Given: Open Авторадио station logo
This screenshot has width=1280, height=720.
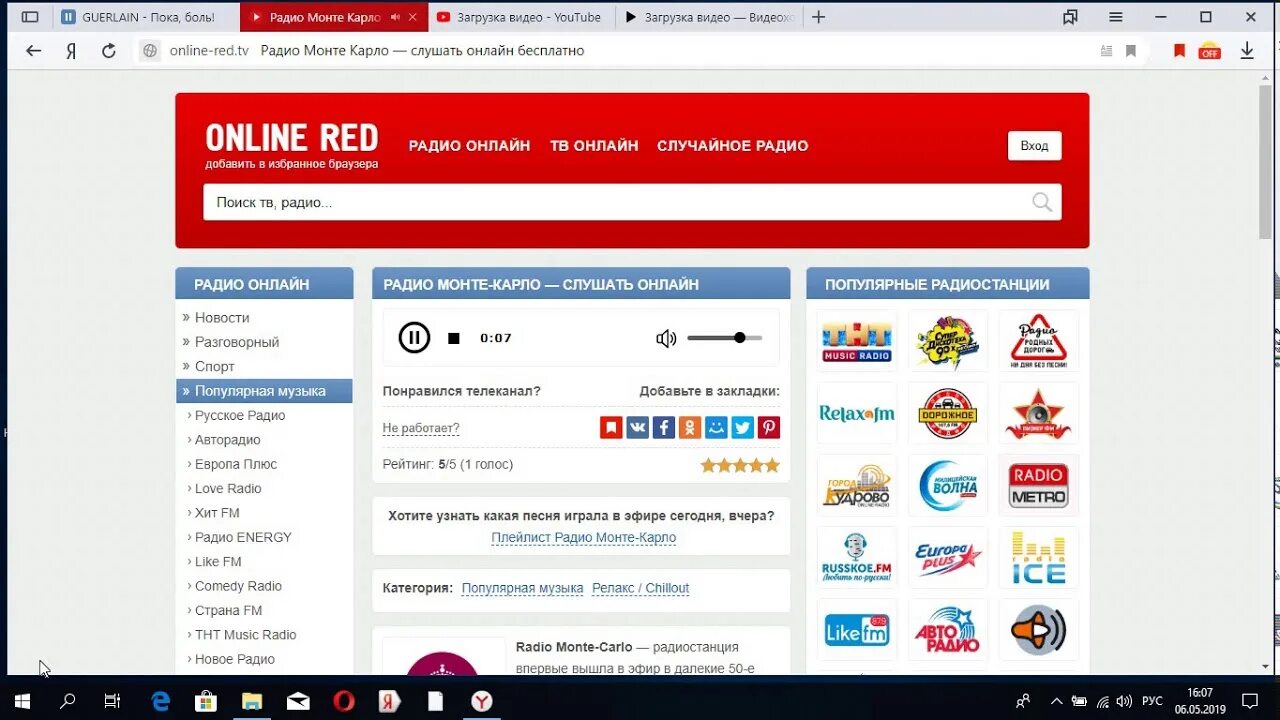Looking at the screenshot, I should (947, 630).
